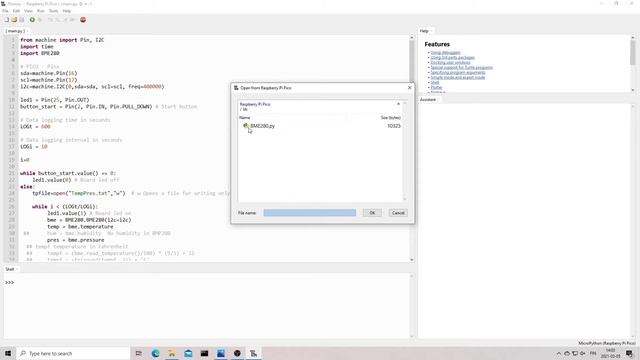The height and width of the screenshot is (360, 640).
Task: Click the Python file icon beside BME280.py
Action: 246,126
